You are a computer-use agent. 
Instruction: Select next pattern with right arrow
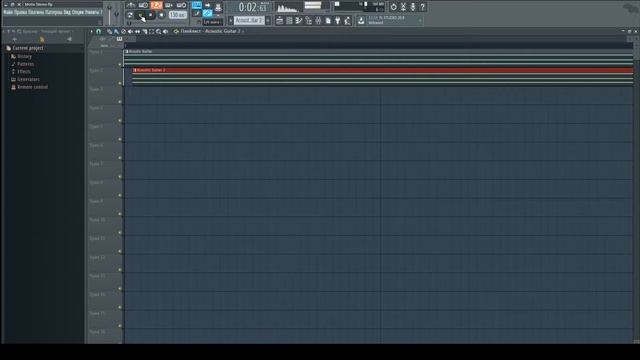click(x=268, y=20)
